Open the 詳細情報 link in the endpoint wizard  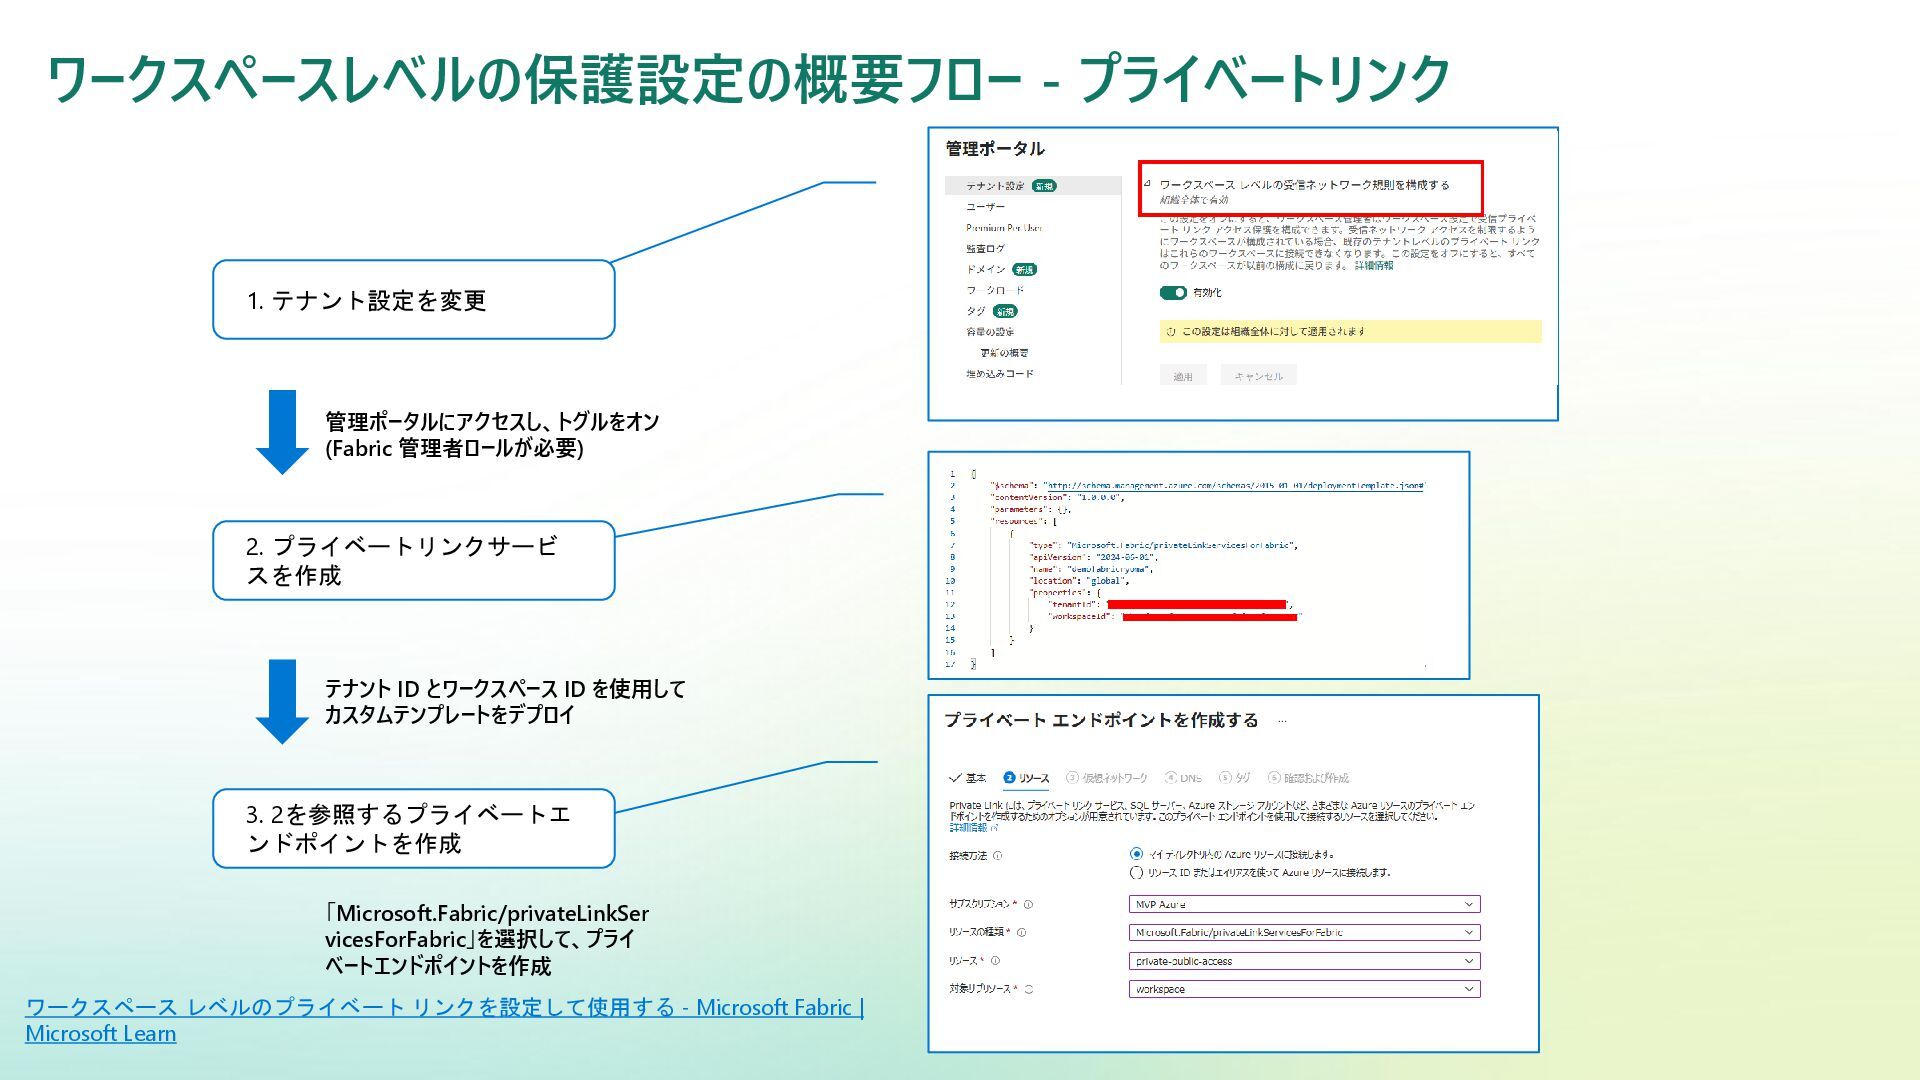(968, 828)
